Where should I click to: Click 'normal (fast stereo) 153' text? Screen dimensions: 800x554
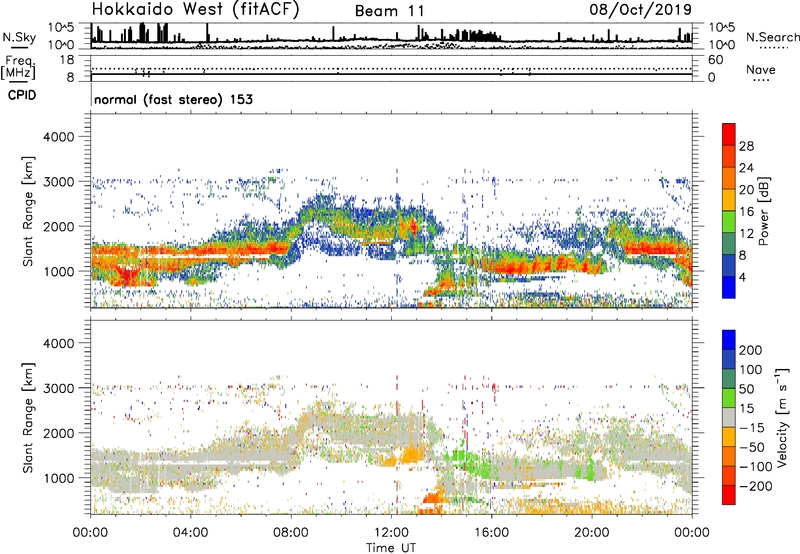pos(173,99)
